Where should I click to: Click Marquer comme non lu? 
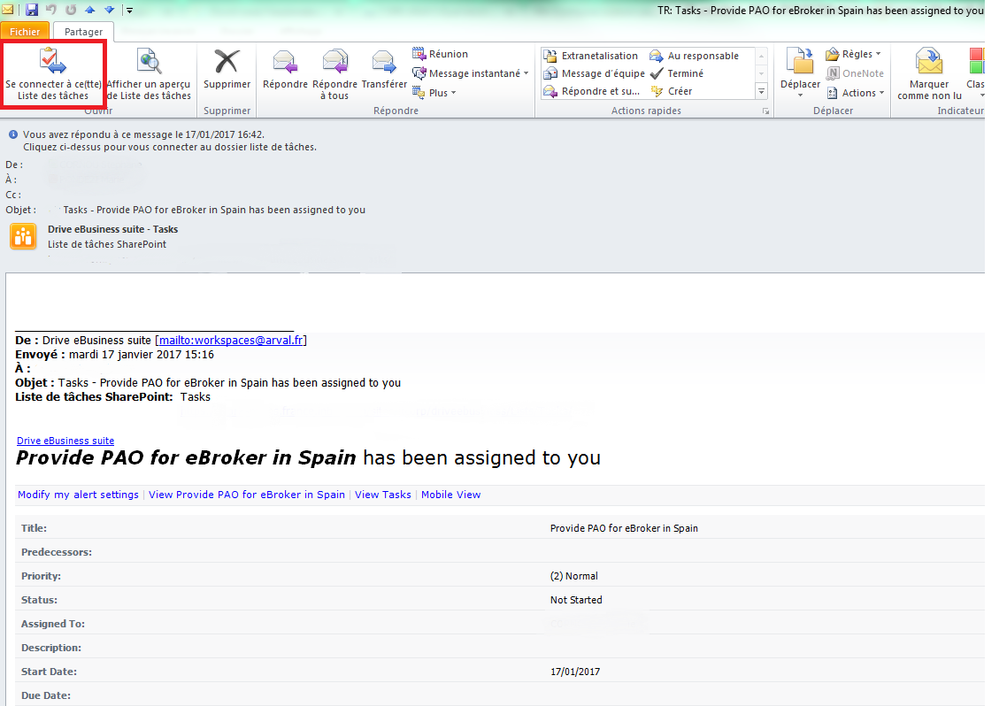929,75
